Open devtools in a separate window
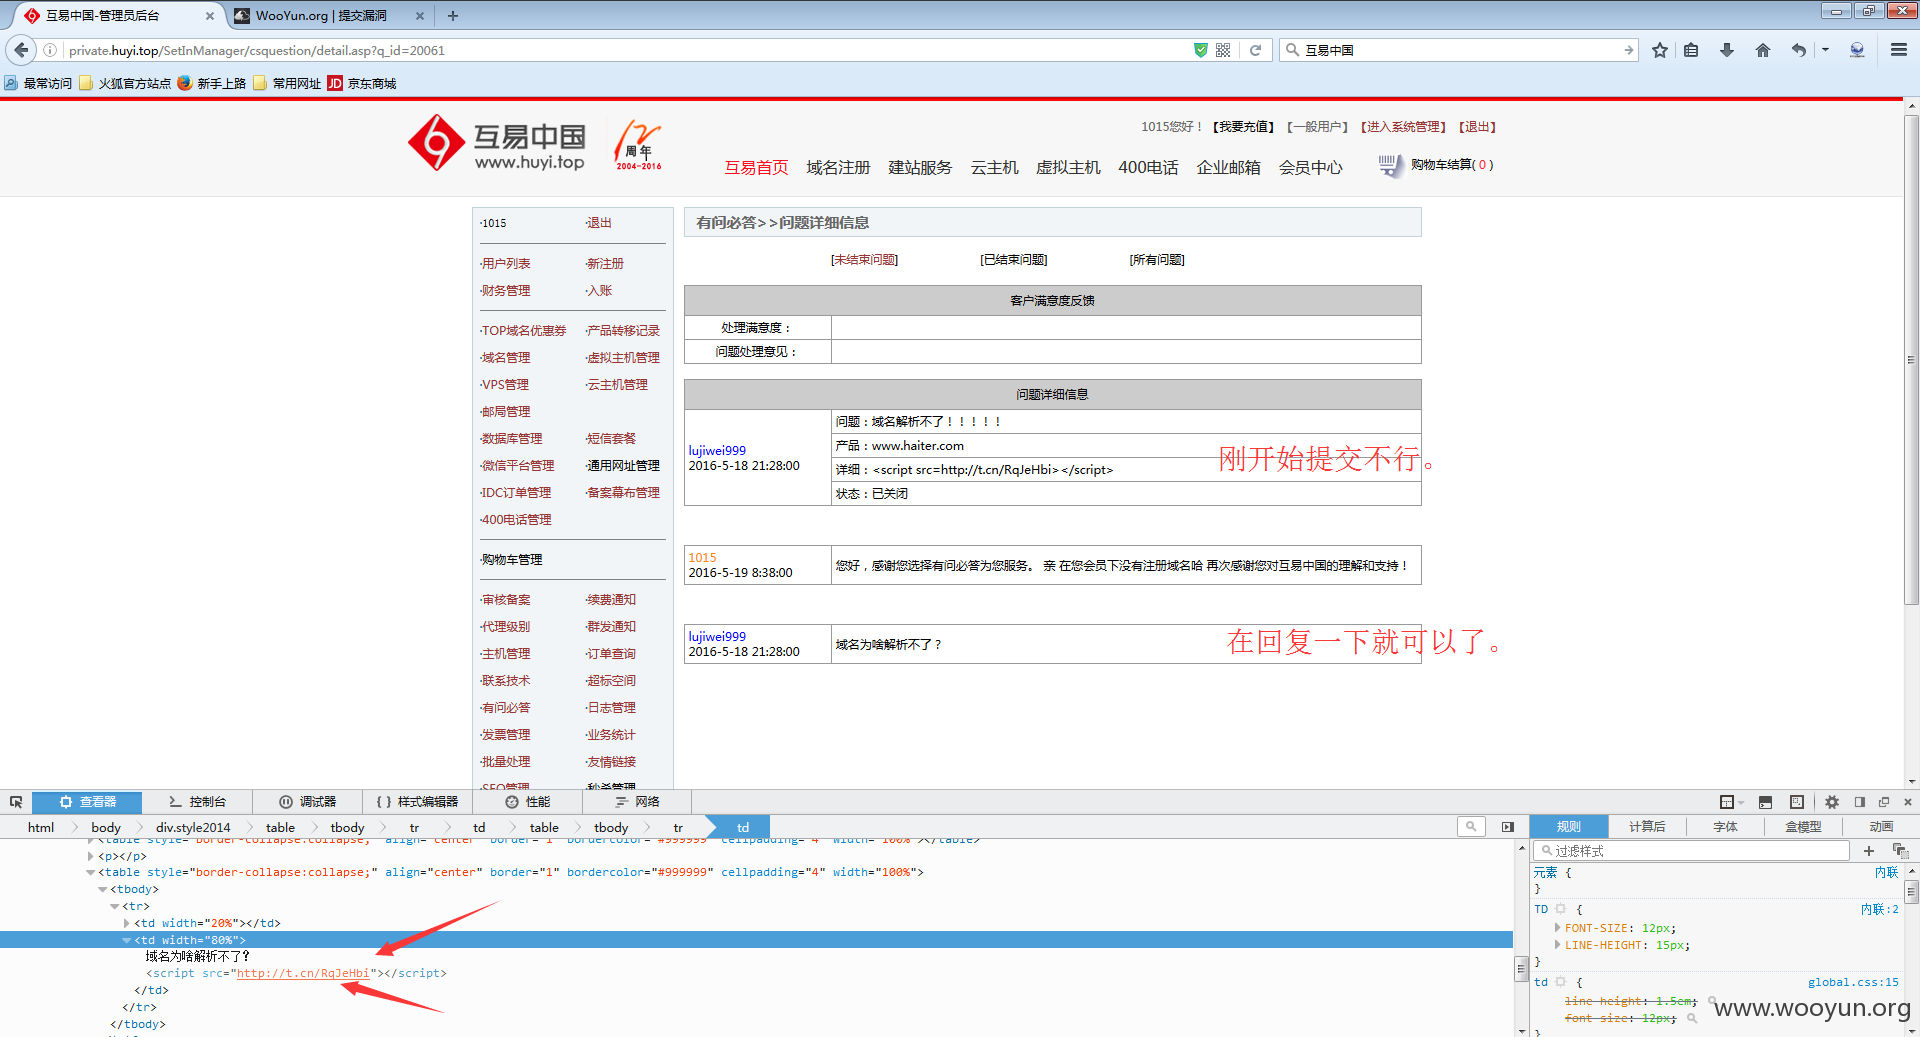This screenshot has height=1037, width=1920. coord(1884,802)
